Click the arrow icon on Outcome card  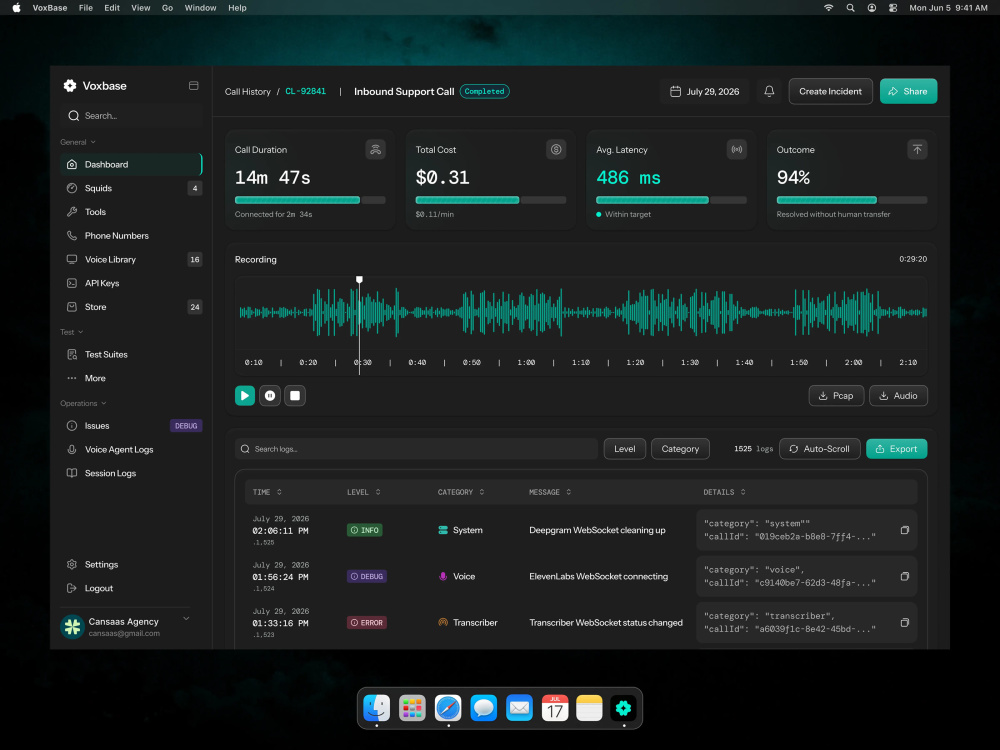coord(917,150)
